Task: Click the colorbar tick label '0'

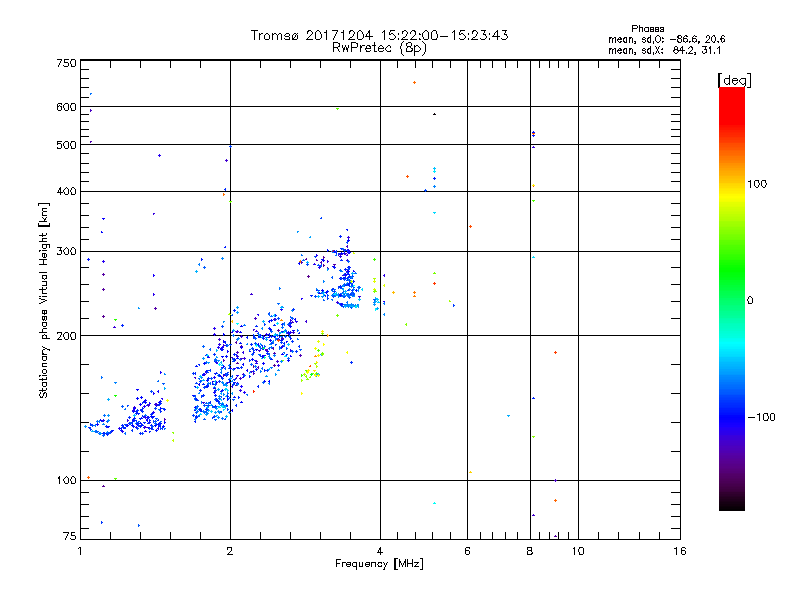Action: 750,301
